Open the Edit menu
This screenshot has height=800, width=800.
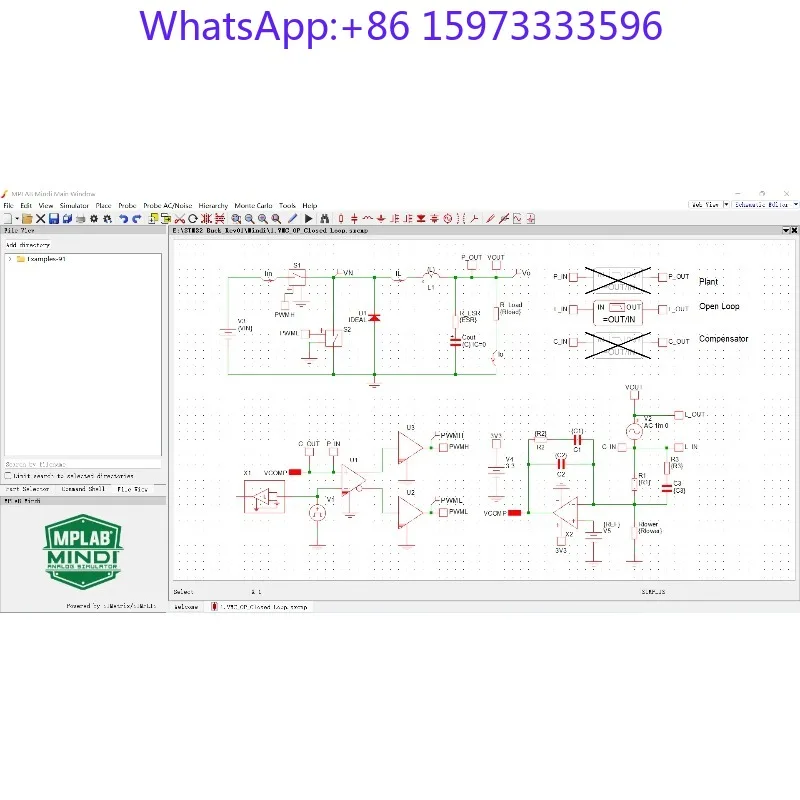coord(26,206)
